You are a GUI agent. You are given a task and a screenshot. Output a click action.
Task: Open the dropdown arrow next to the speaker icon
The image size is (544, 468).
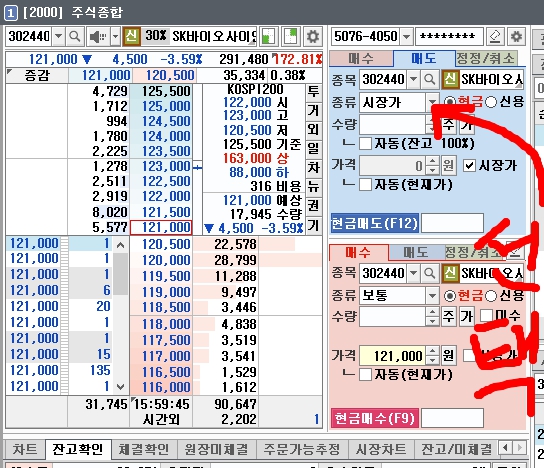click(x=116, y=36)
